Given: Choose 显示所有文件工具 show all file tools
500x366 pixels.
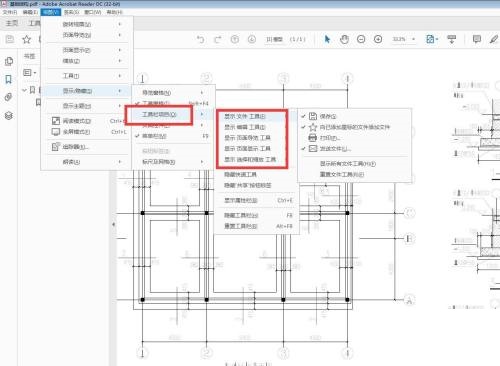Looking at the screenshot, I should 354,164.
